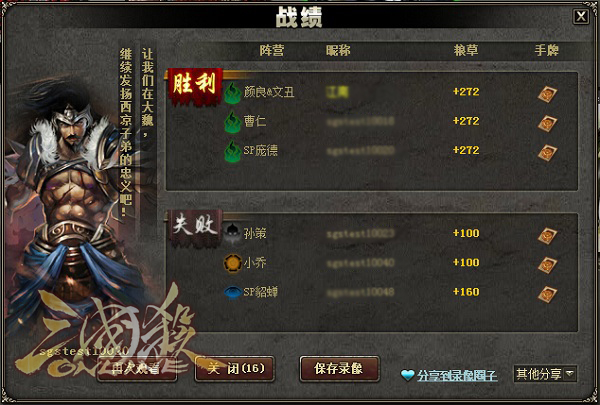Screen dimensions: 600x405
Task: Click 关闭(16) button
Action: pyautogui.click(x=235, y=369)
